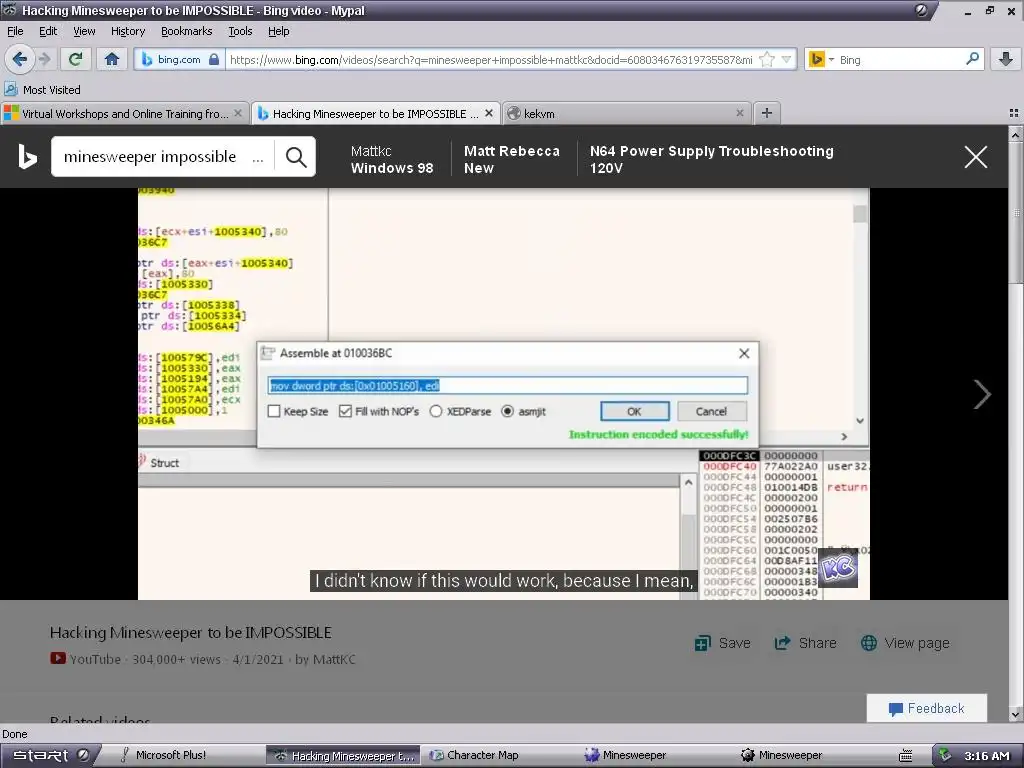Open the View menu
The width and height of the screenshot is (1024, 768).
point(84,31)
